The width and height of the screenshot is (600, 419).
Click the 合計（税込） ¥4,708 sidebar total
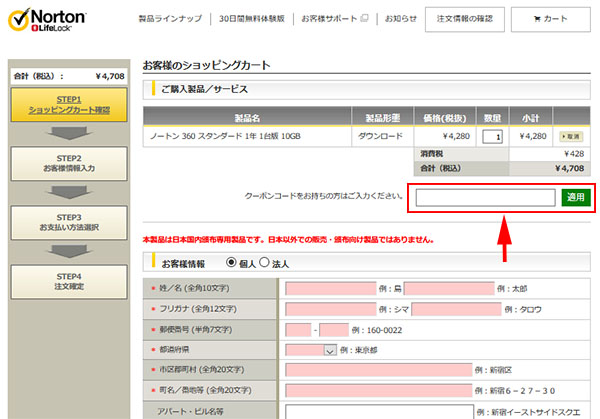pos(69,76)
